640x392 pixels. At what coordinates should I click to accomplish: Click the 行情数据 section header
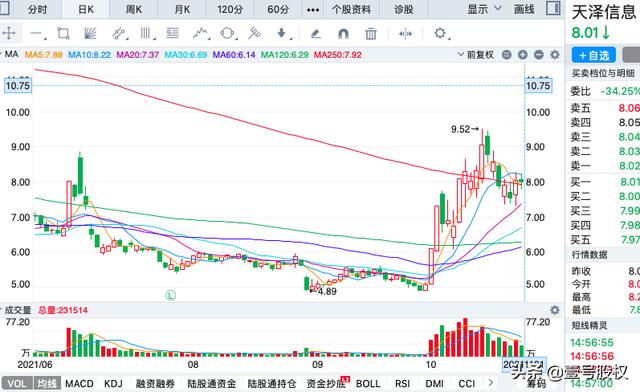590,255
